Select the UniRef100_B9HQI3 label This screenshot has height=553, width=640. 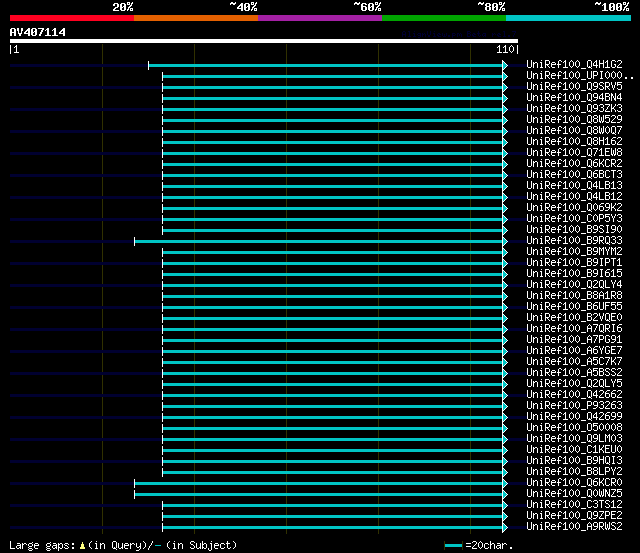pyautogui.click(x=574, y=461)
